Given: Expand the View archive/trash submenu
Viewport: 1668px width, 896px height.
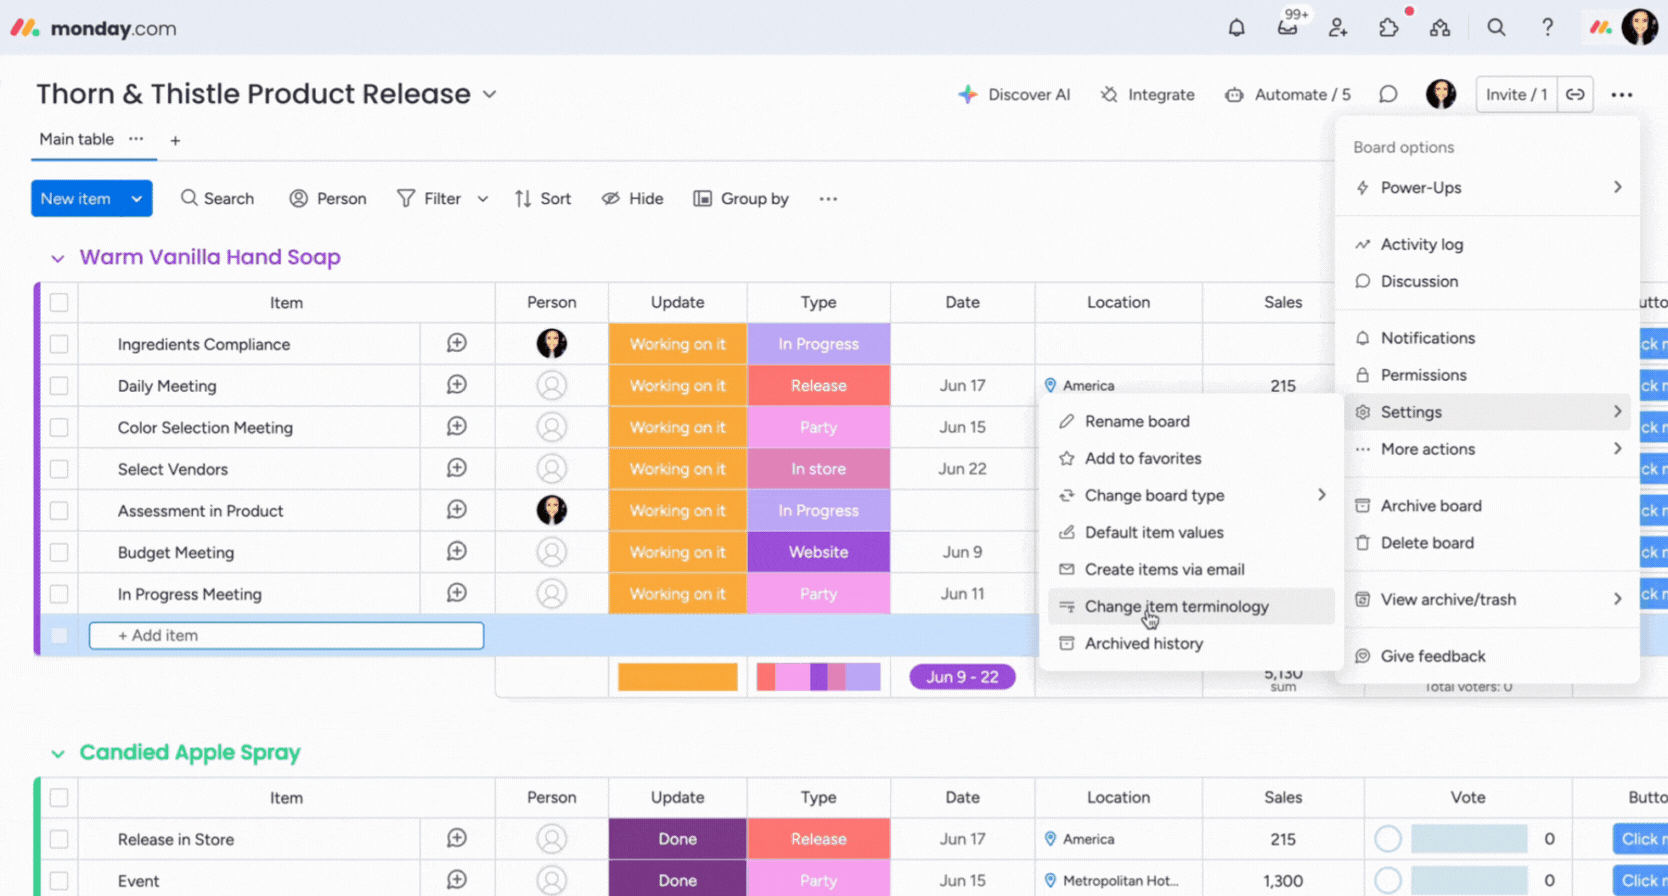Looking at the screenshot, I should (1617, 599).
